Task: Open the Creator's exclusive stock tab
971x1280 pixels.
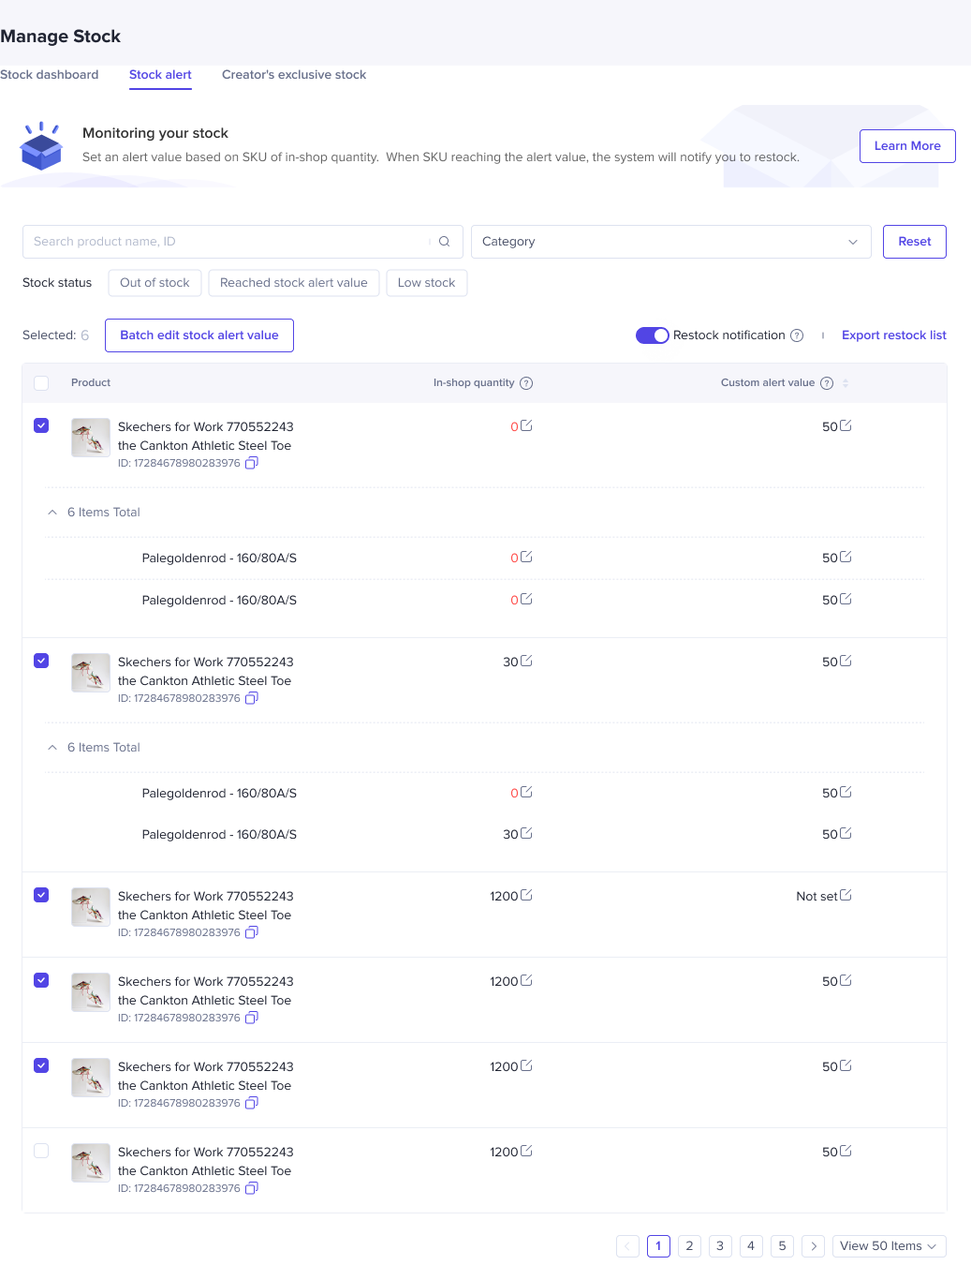Action: coord(294,75)
